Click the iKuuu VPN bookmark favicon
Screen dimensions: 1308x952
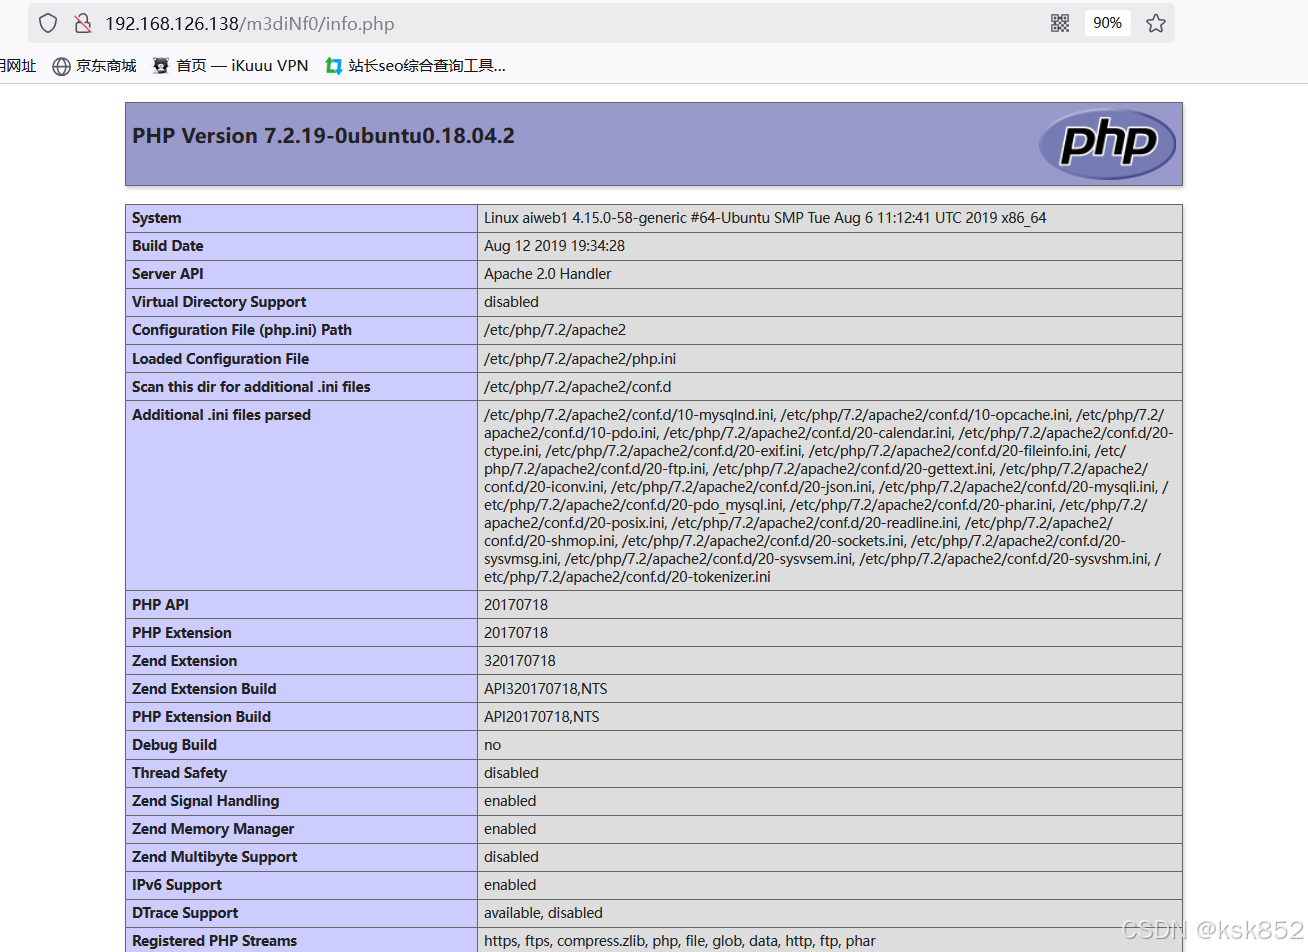pyautogui.click(x=161, y=66)
